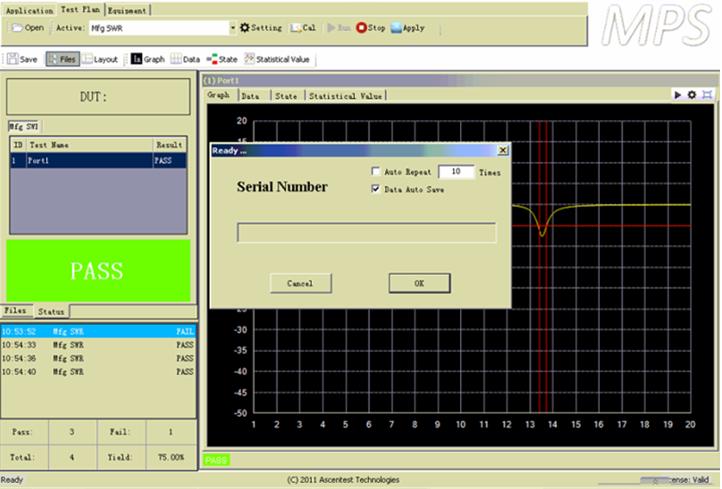Click the Layout toolbar icon
Screen dimensions: 722x489
[87, 59]
